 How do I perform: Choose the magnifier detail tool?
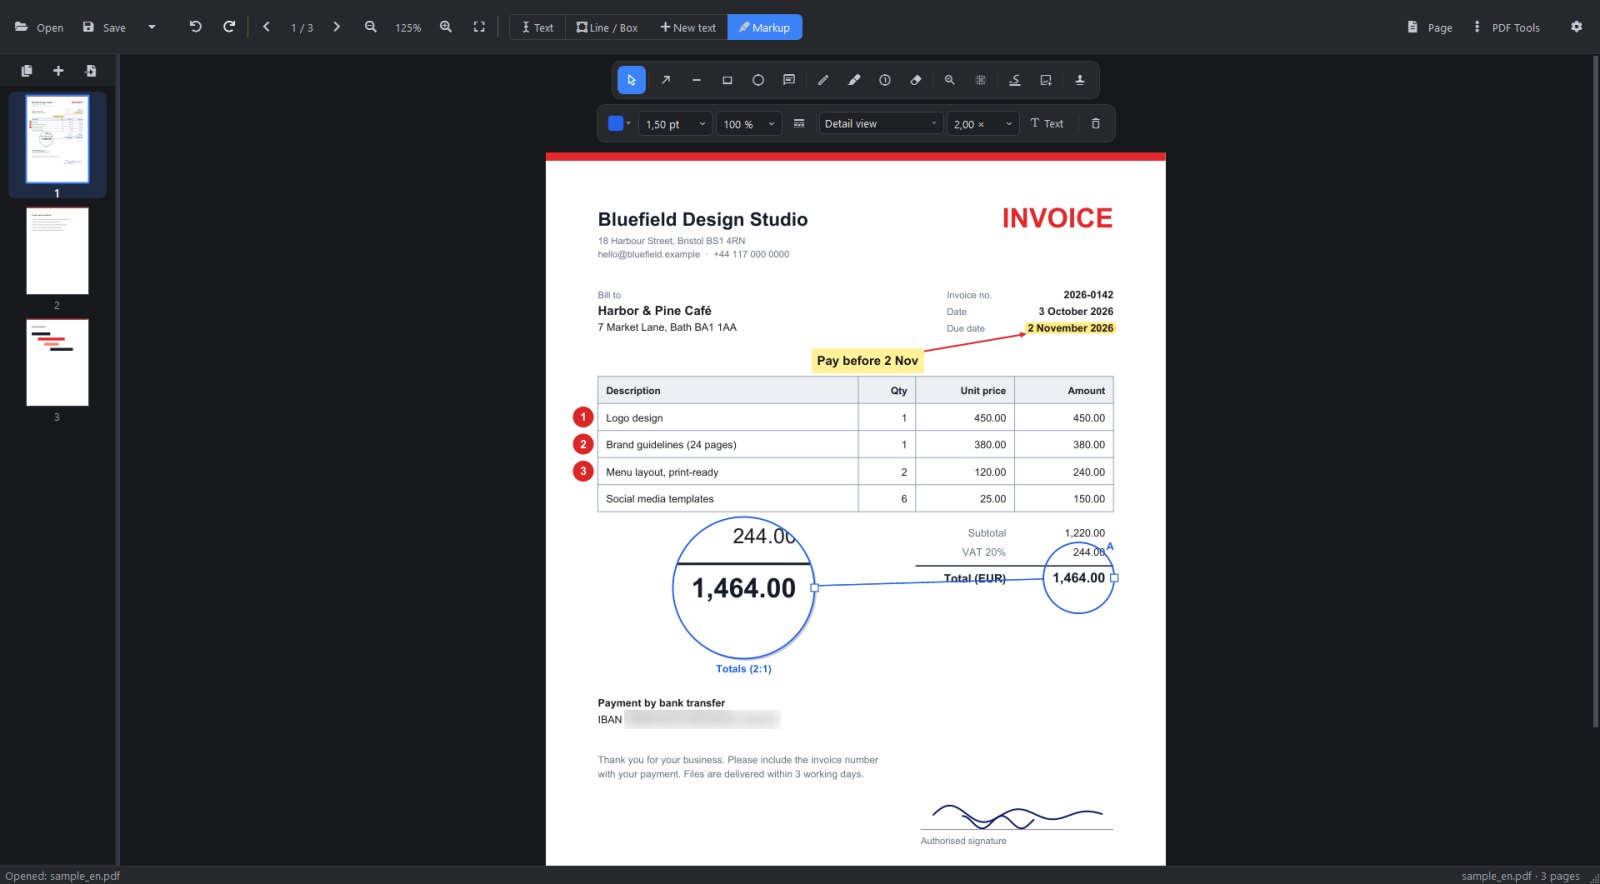(950, 80)
